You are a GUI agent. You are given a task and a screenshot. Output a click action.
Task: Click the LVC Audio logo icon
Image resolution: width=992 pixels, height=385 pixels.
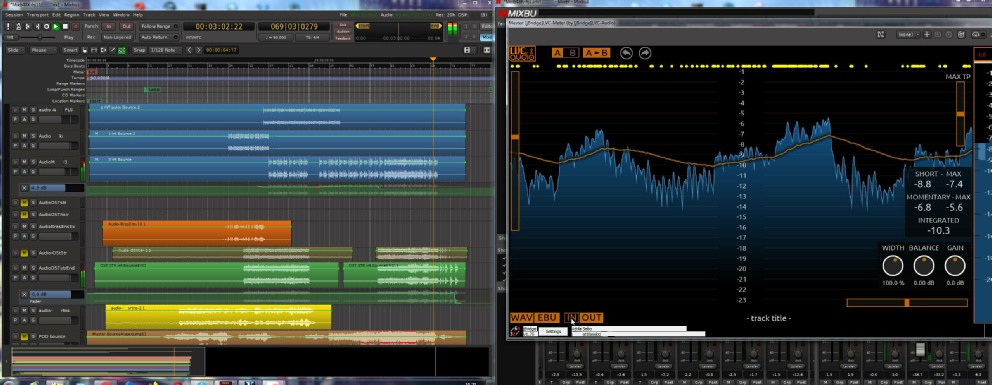click(x=522, y=54)
